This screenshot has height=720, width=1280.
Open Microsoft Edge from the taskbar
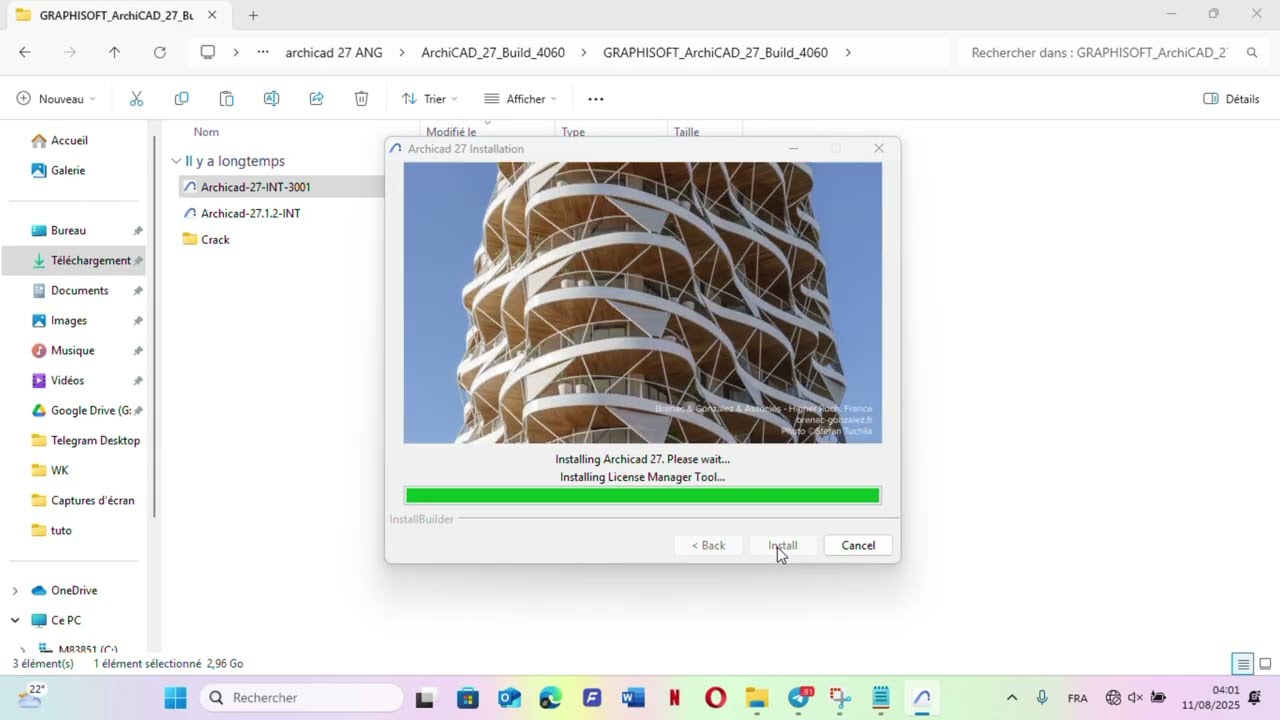(x=550, y=697)
